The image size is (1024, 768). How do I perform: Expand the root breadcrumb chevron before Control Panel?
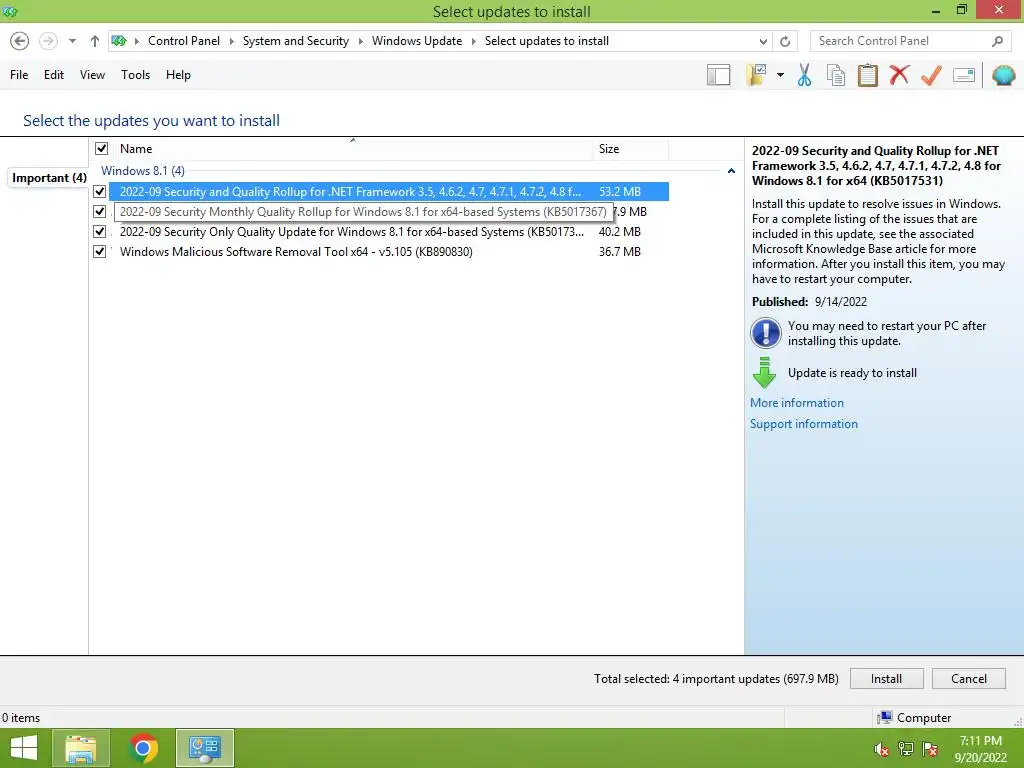pyautogui.click(x=136, y=41)
